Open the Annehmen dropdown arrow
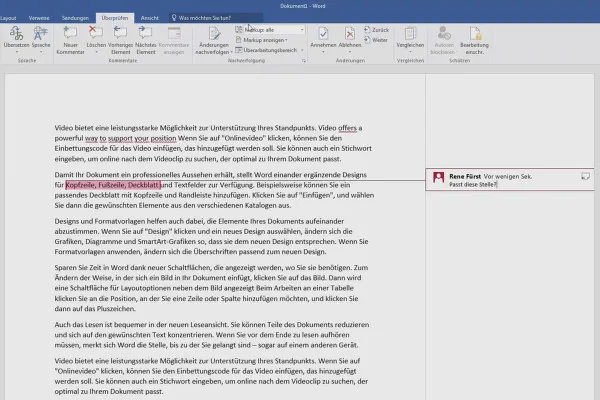This screenshot has width=600, height=400. point(323,52)
